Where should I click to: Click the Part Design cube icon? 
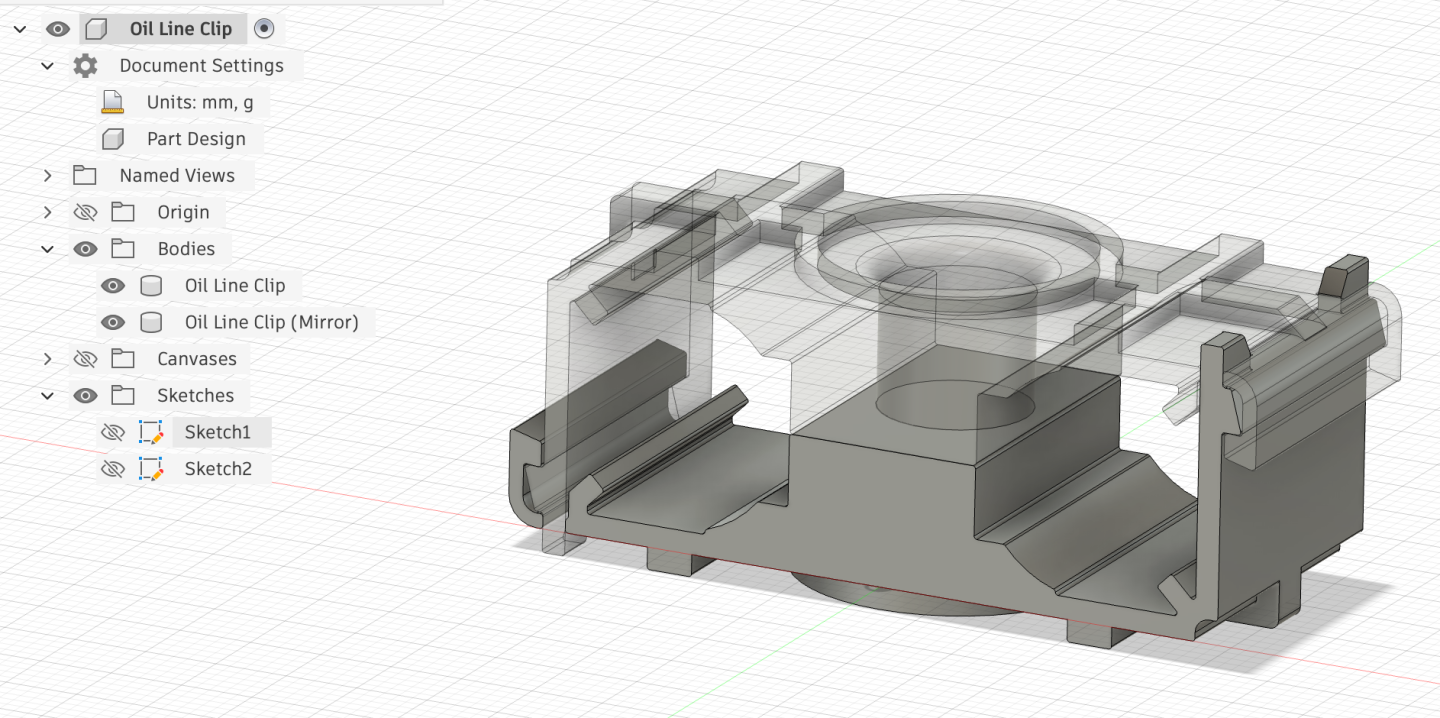[113, 139]
